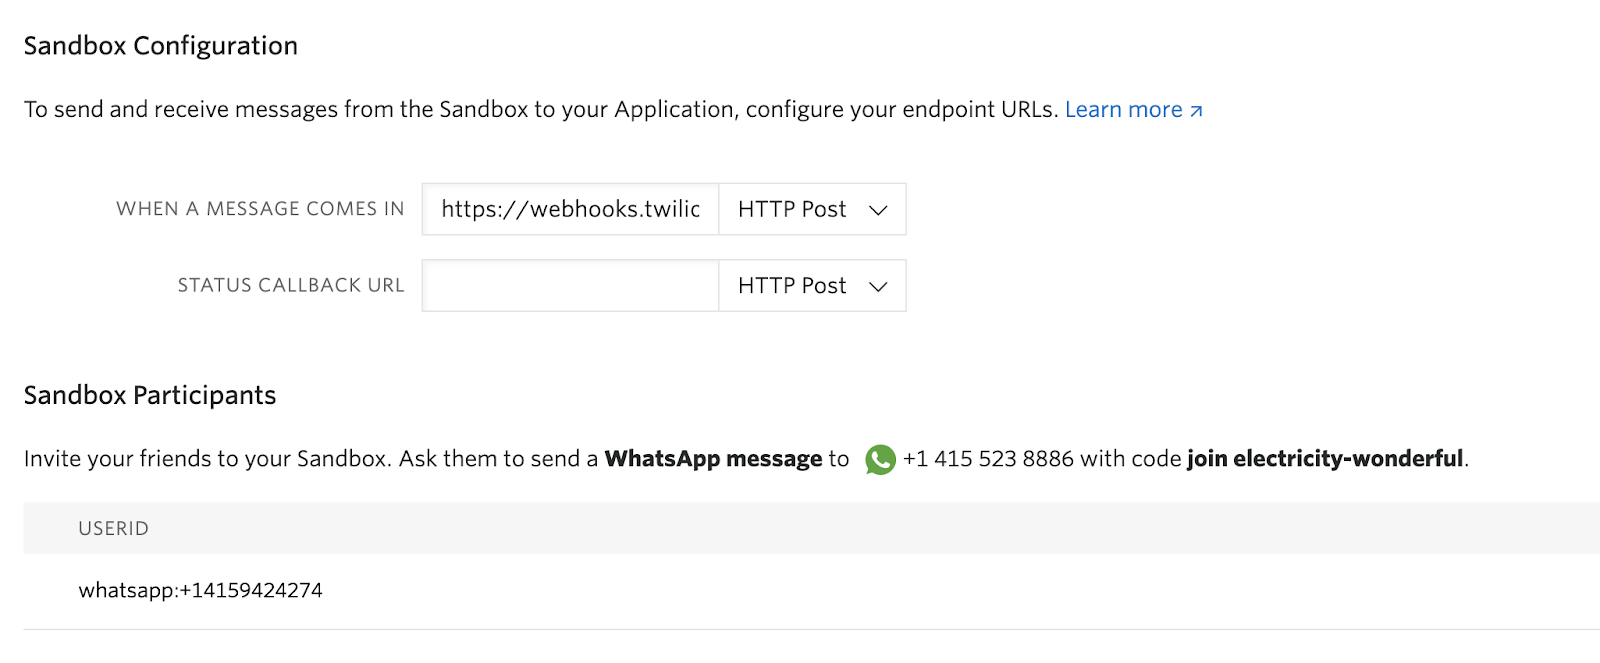The width and height of the screenshot is (1600, 663).
Task: Click the +1 415 523 8886 phone number
Action: [988, 459]
